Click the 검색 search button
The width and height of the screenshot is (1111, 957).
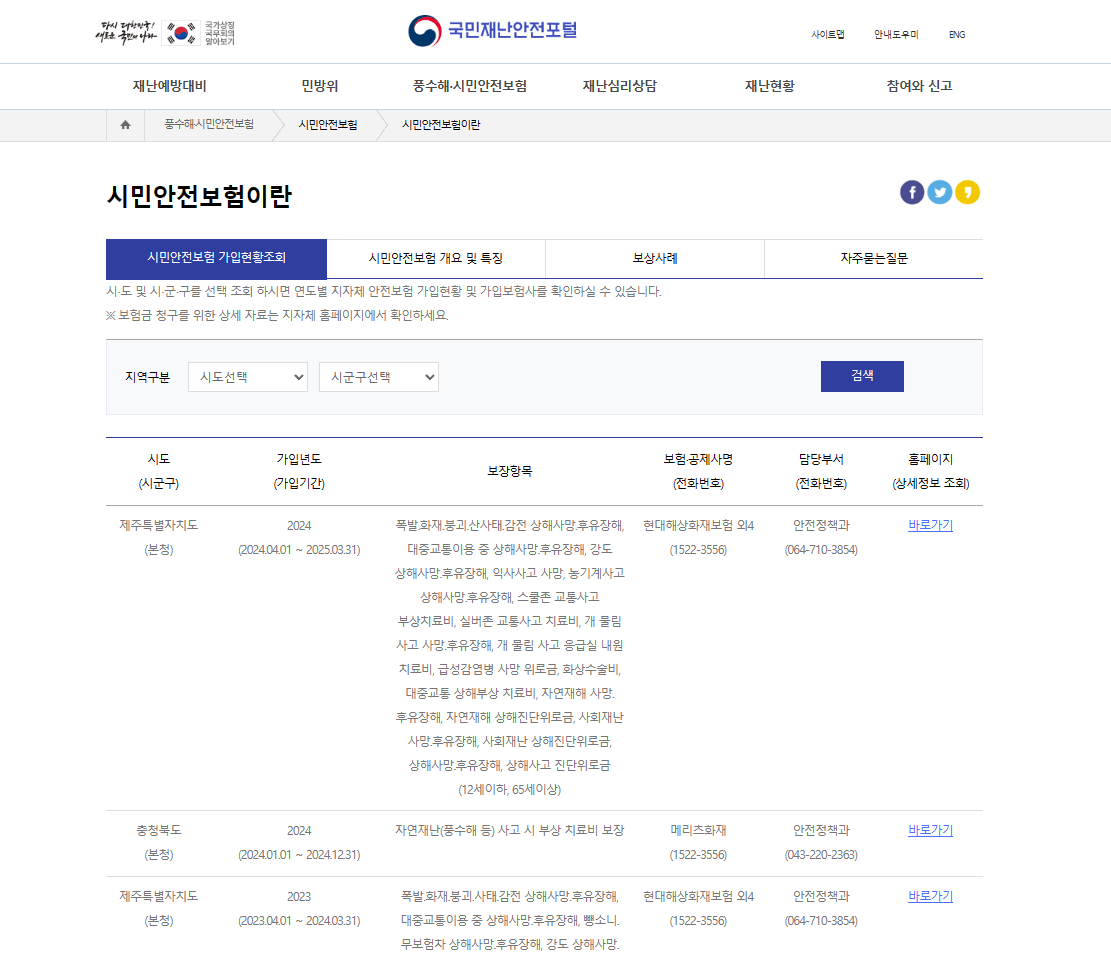click(x=862, y=376)
